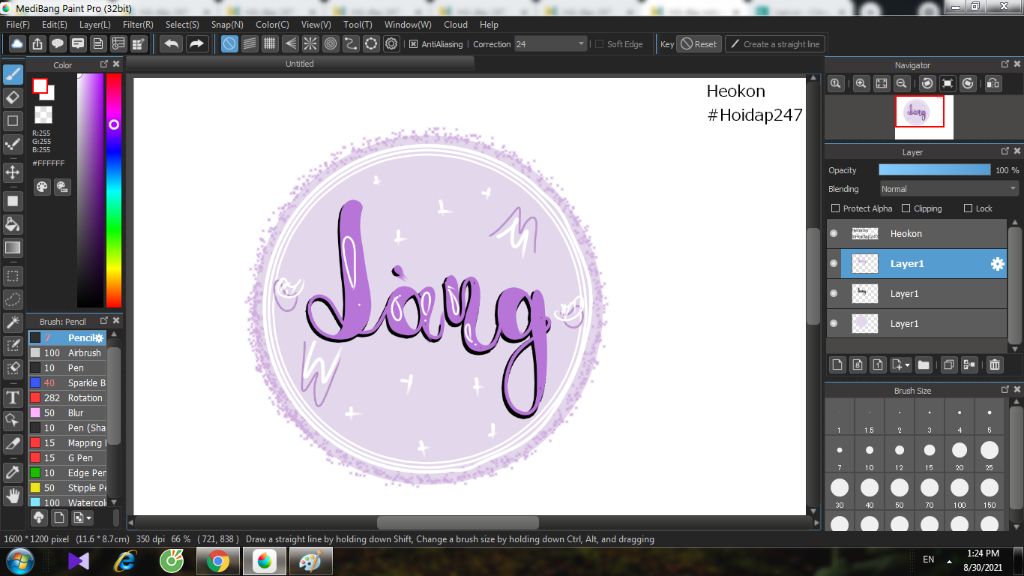Undock the Color panel

104,64
